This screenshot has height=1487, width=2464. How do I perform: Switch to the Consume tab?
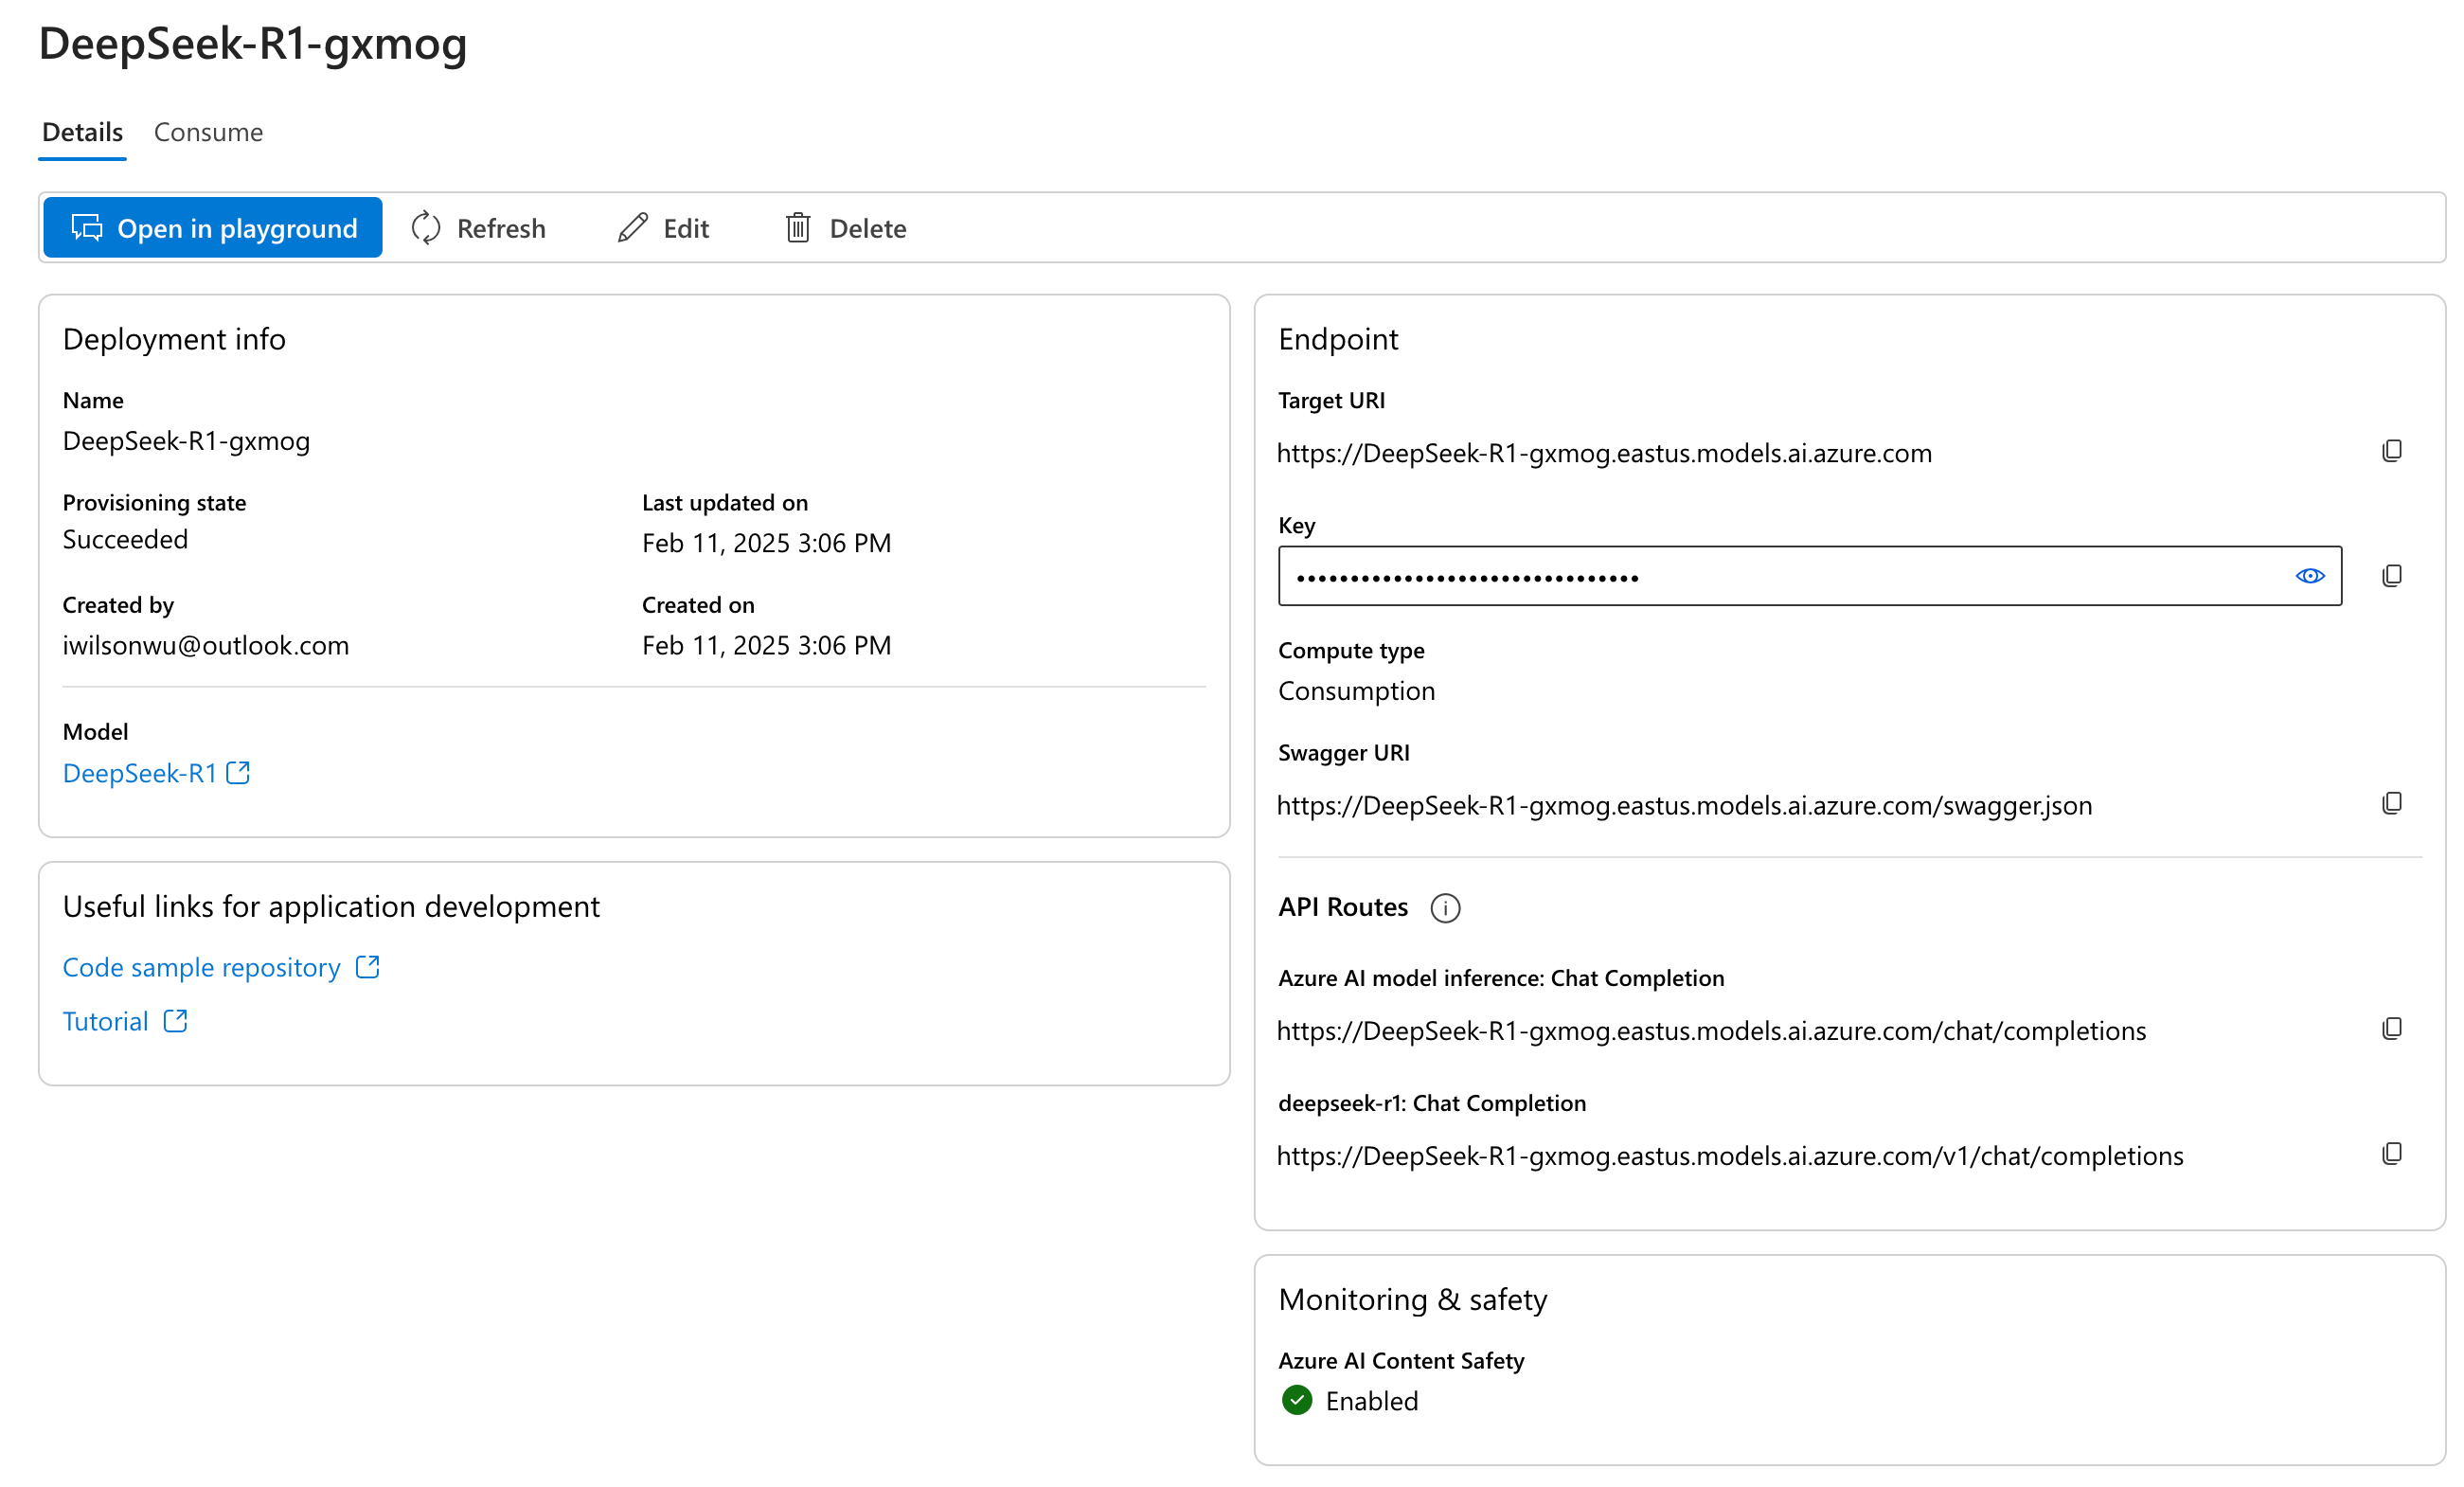coord(208,132)
